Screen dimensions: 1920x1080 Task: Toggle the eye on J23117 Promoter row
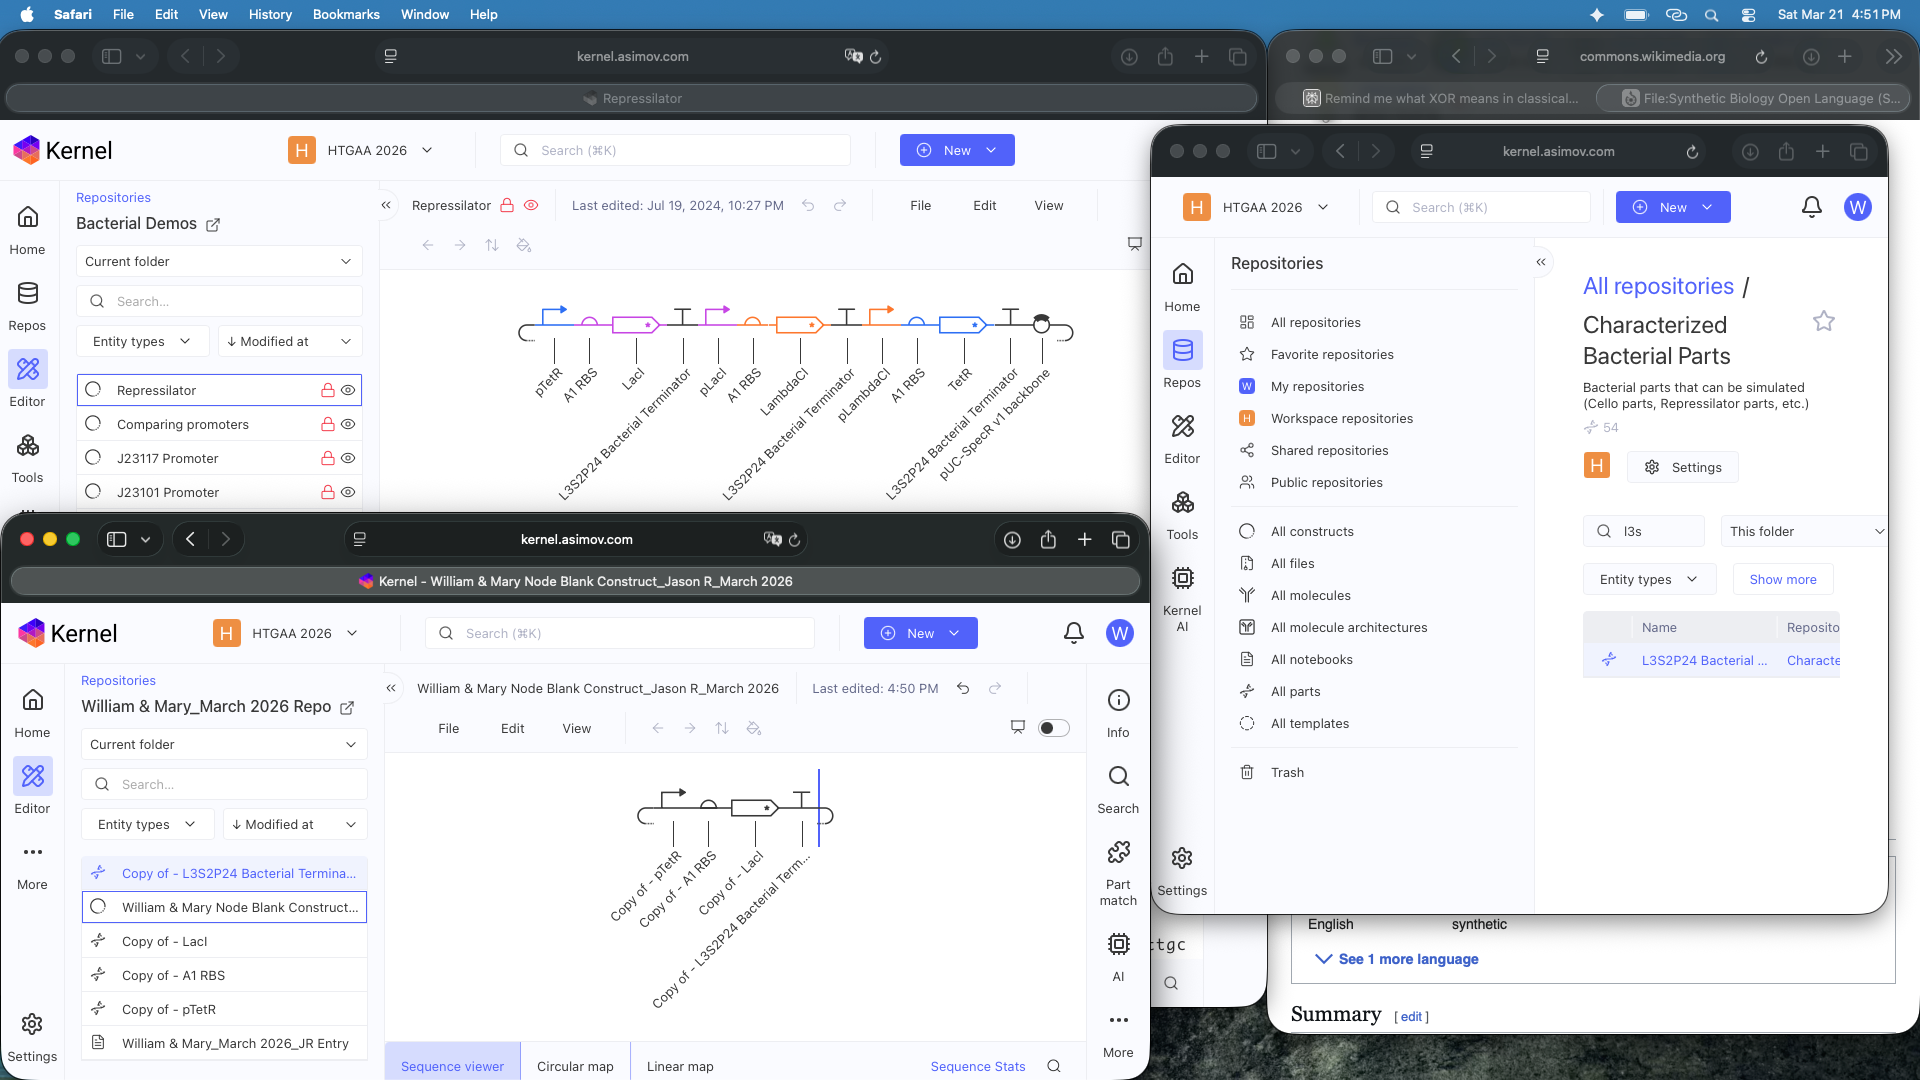pos(348,458)
